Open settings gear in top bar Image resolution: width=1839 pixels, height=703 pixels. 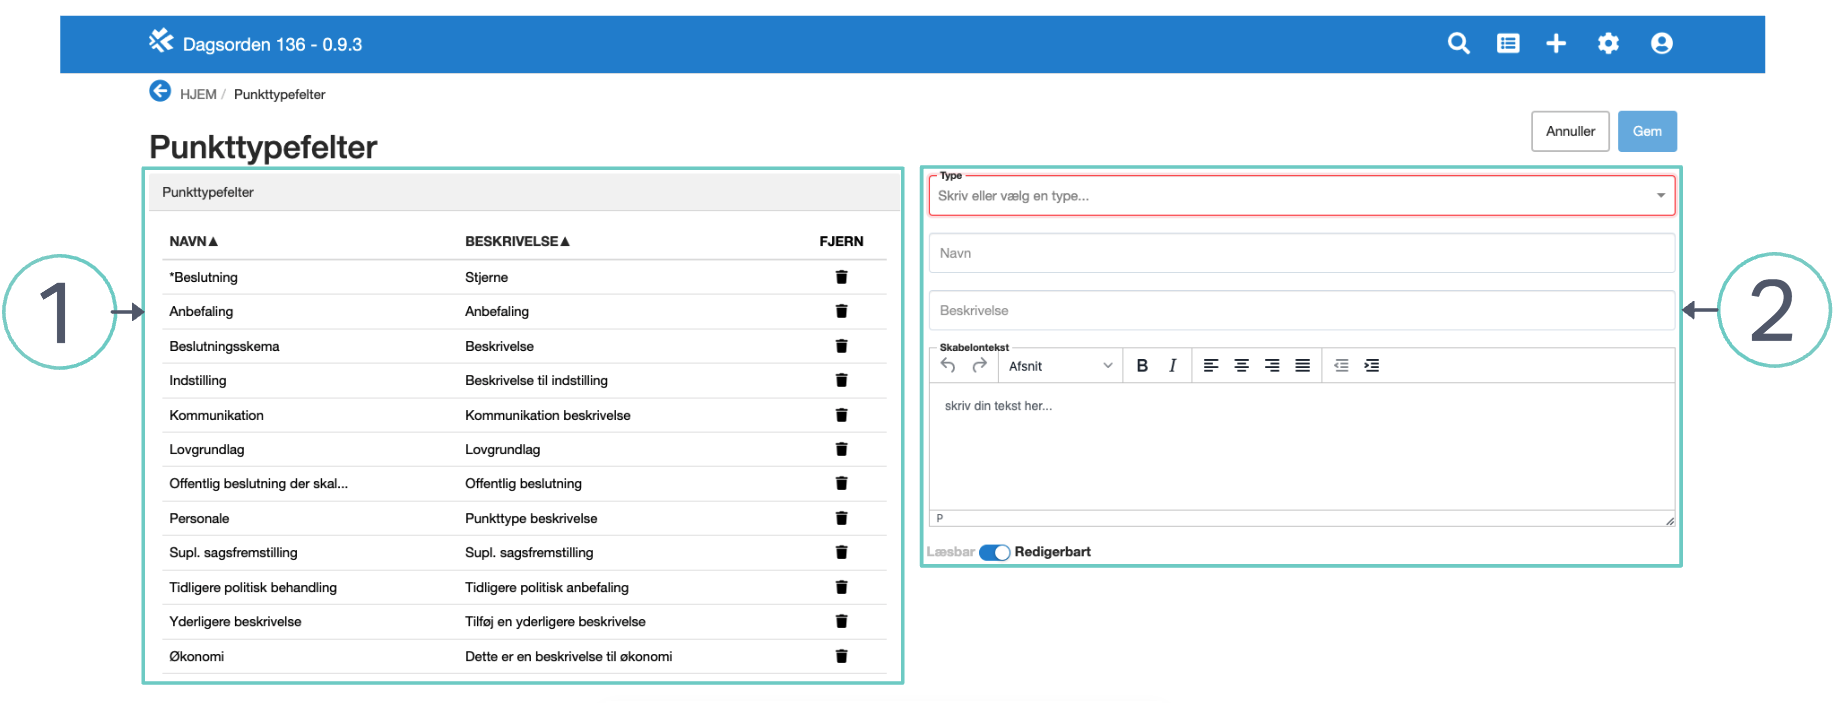coord(1607,43)
